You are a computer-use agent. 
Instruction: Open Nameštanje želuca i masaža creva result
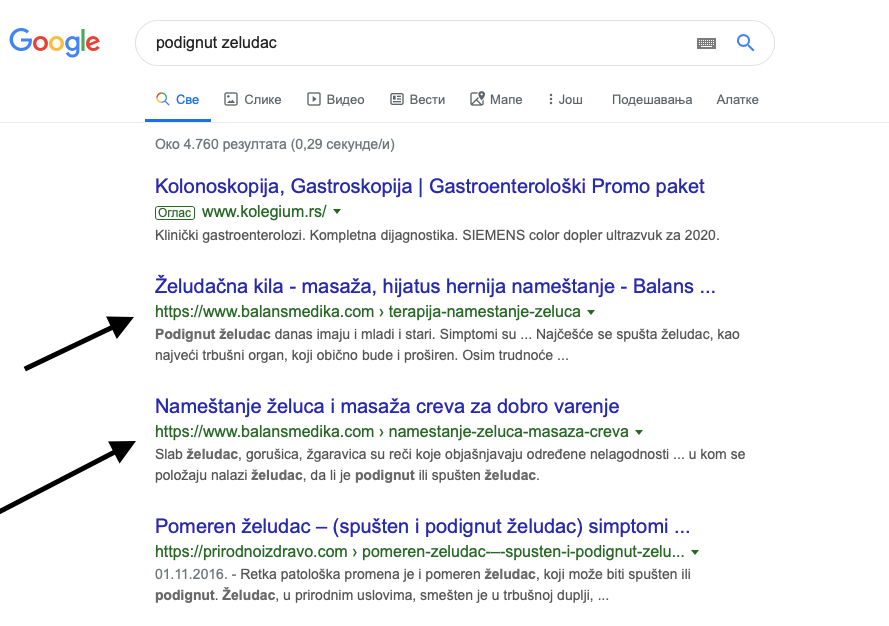387,406
